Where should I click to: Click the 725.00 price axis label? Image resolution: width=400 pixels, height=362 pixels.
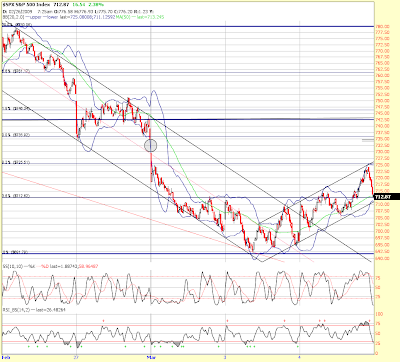coord(383,165)
